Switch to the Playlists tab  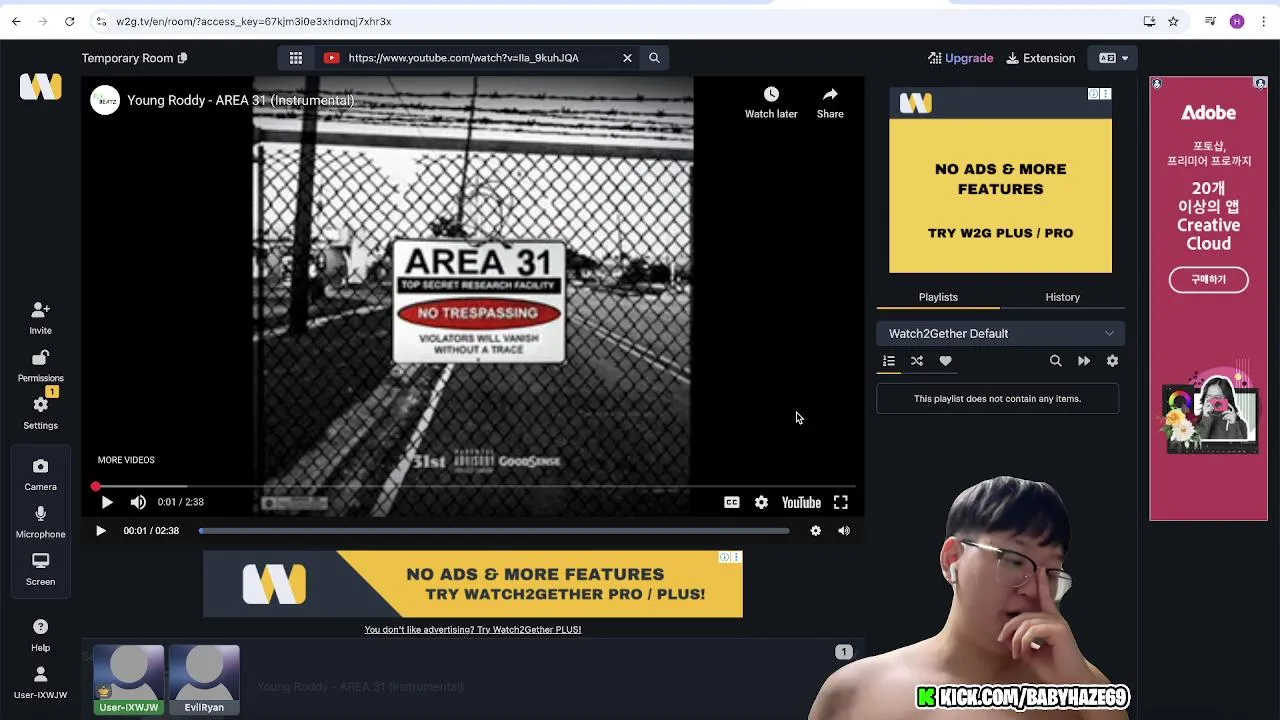(x=938, y=297)
